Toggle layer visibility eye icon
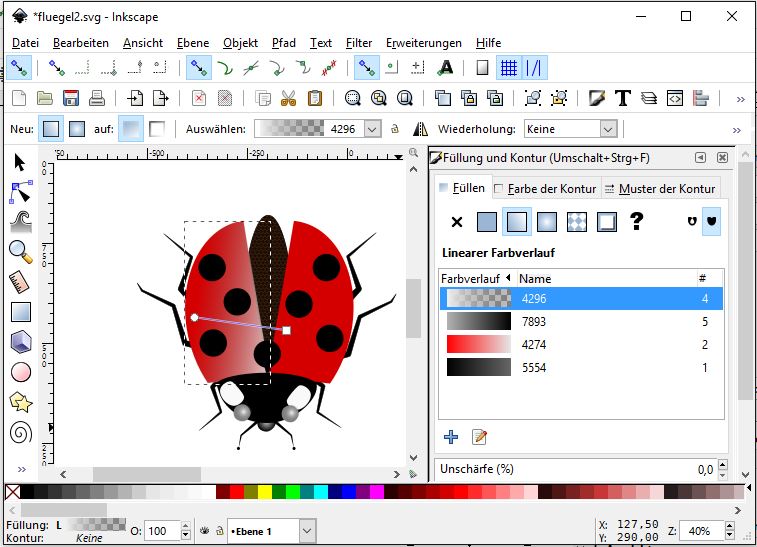The image size is (757, 547). pyautogui.click(x=204, y=531)
